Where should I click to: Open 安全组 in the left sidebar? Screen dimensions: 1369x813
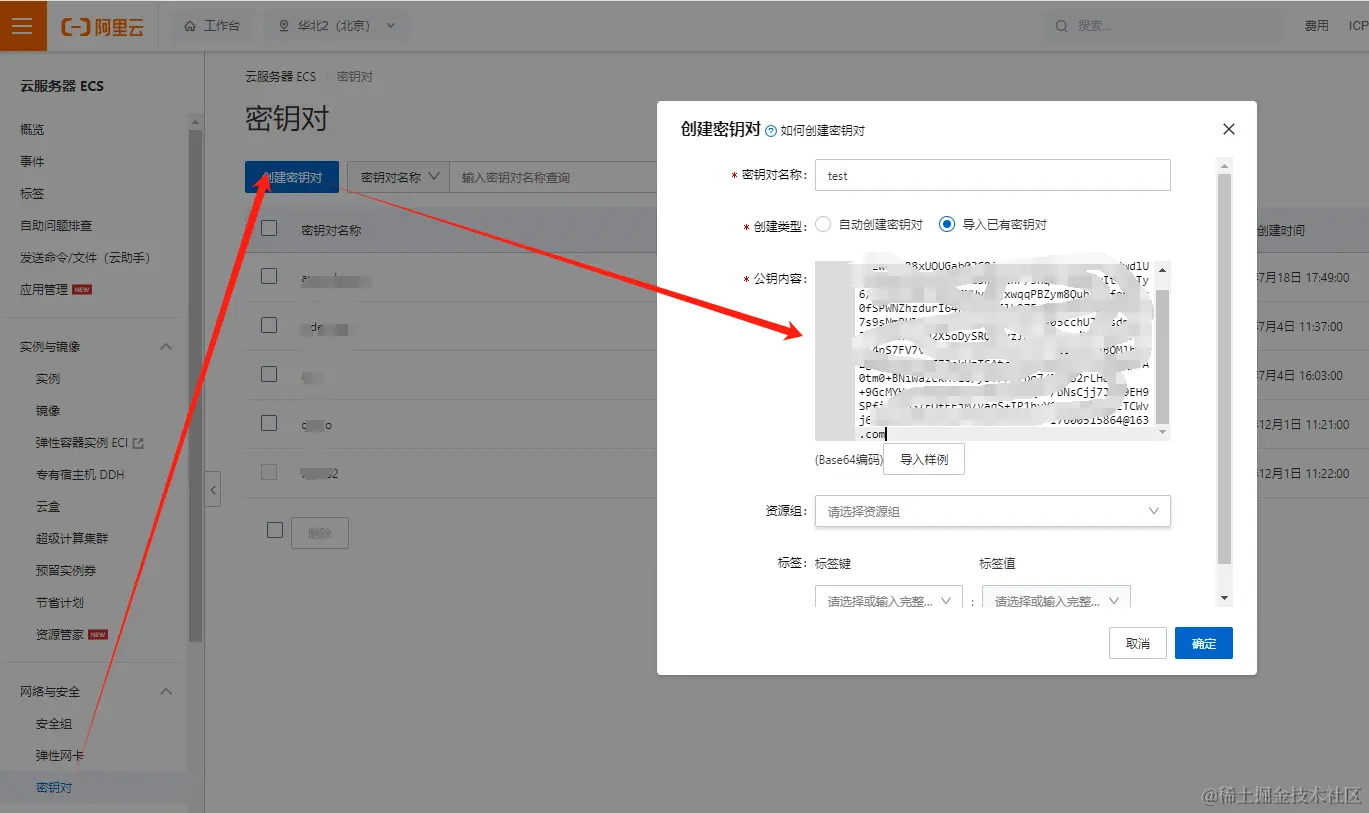tap(53, 722)
